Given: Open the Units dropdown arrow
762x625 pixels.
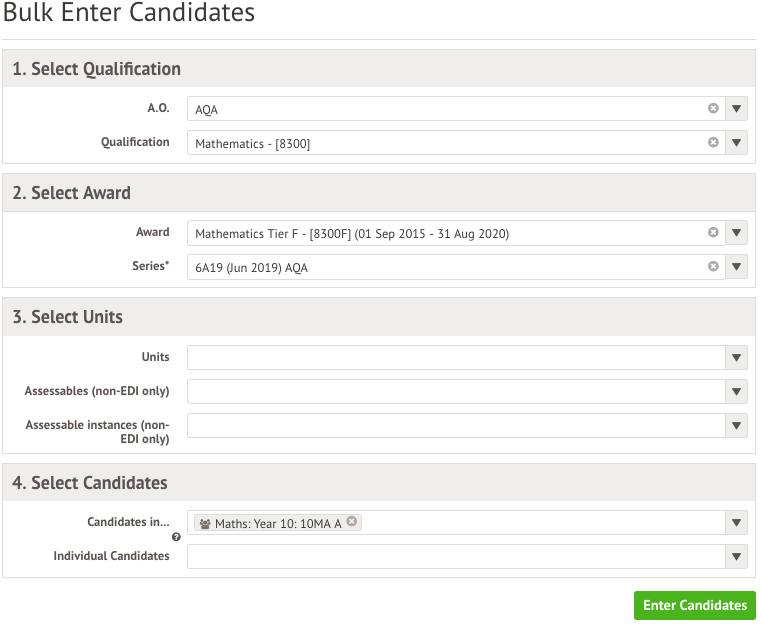Looking at the screenshot, I should pos(736,357).
